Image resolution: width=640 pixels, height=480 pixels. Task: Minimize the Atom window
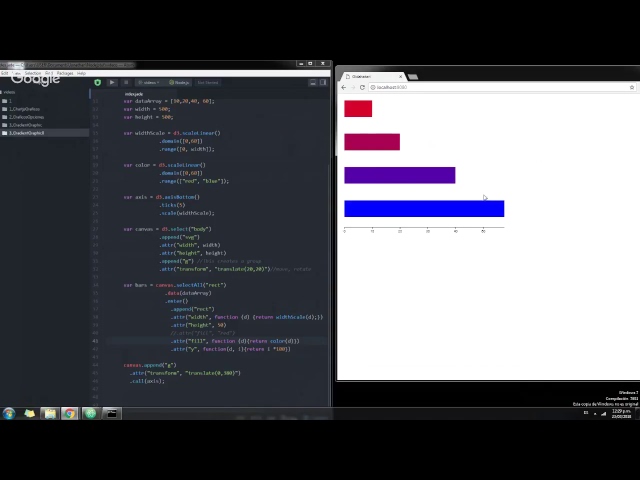(301, 64)
